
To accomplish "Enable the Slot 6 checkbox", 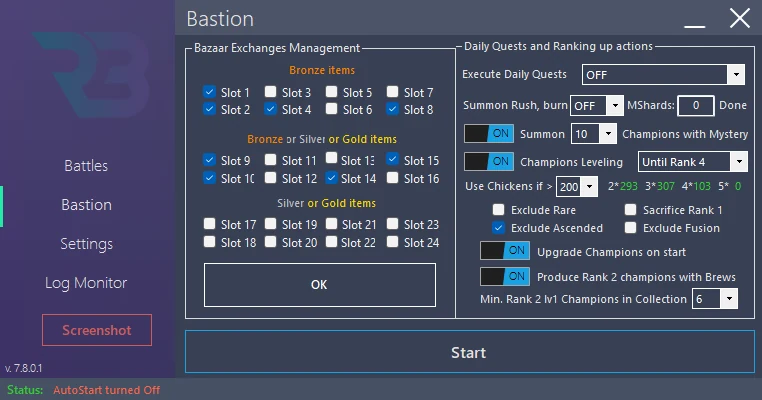I will coord(331,109).
